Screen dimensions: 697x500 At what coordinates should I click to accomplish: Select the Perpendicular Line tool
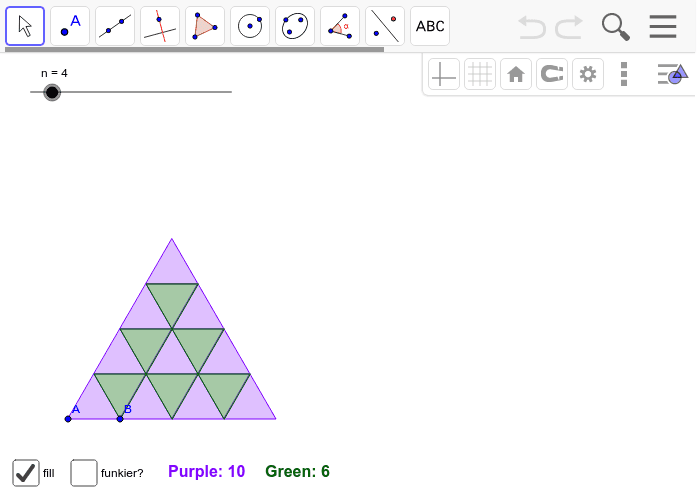(160, 26)
